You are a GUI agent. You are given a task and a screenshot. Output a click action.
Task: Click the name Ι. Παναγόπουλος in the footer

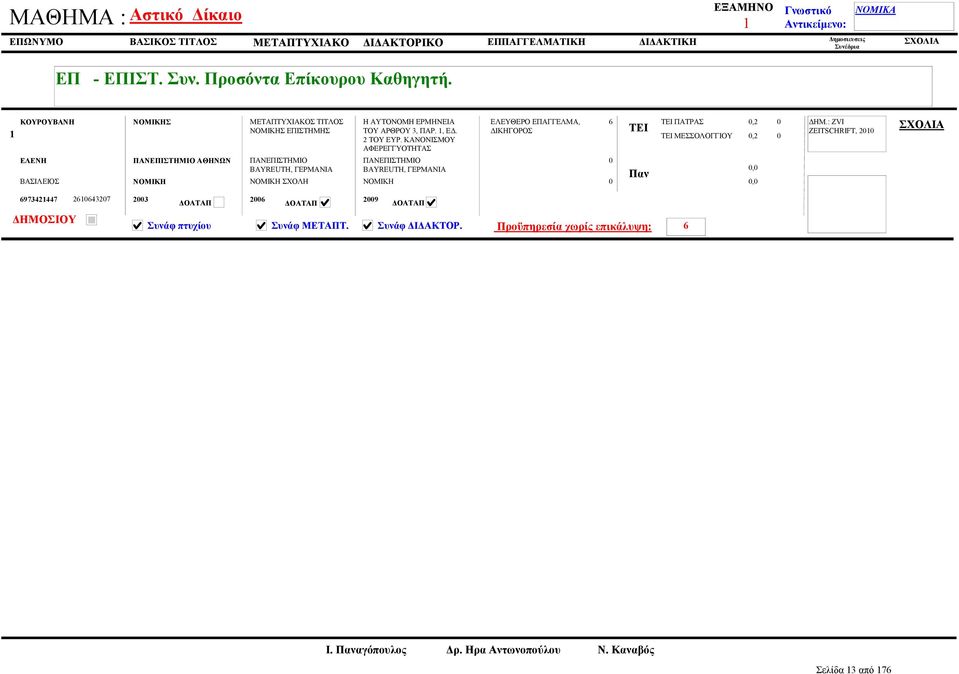tap(366, 650)
